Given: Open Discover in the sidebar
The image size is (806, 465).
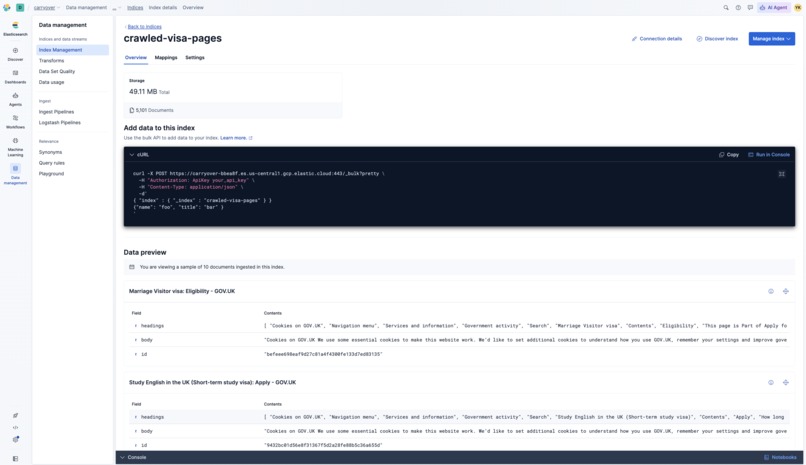Looking at the screenshot, I should 15,54.
